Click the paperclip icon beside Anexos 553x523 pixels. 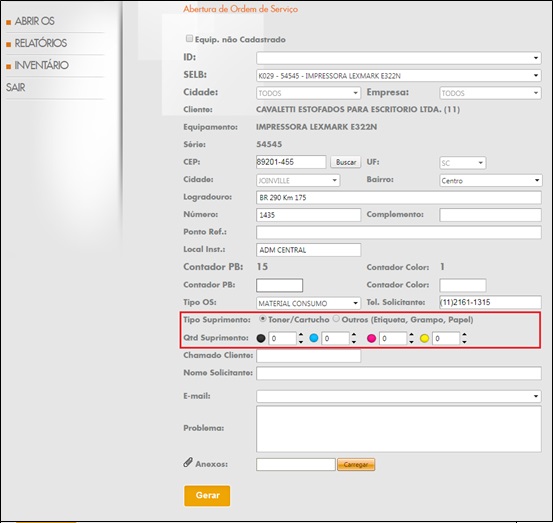[x=188, y=462]
